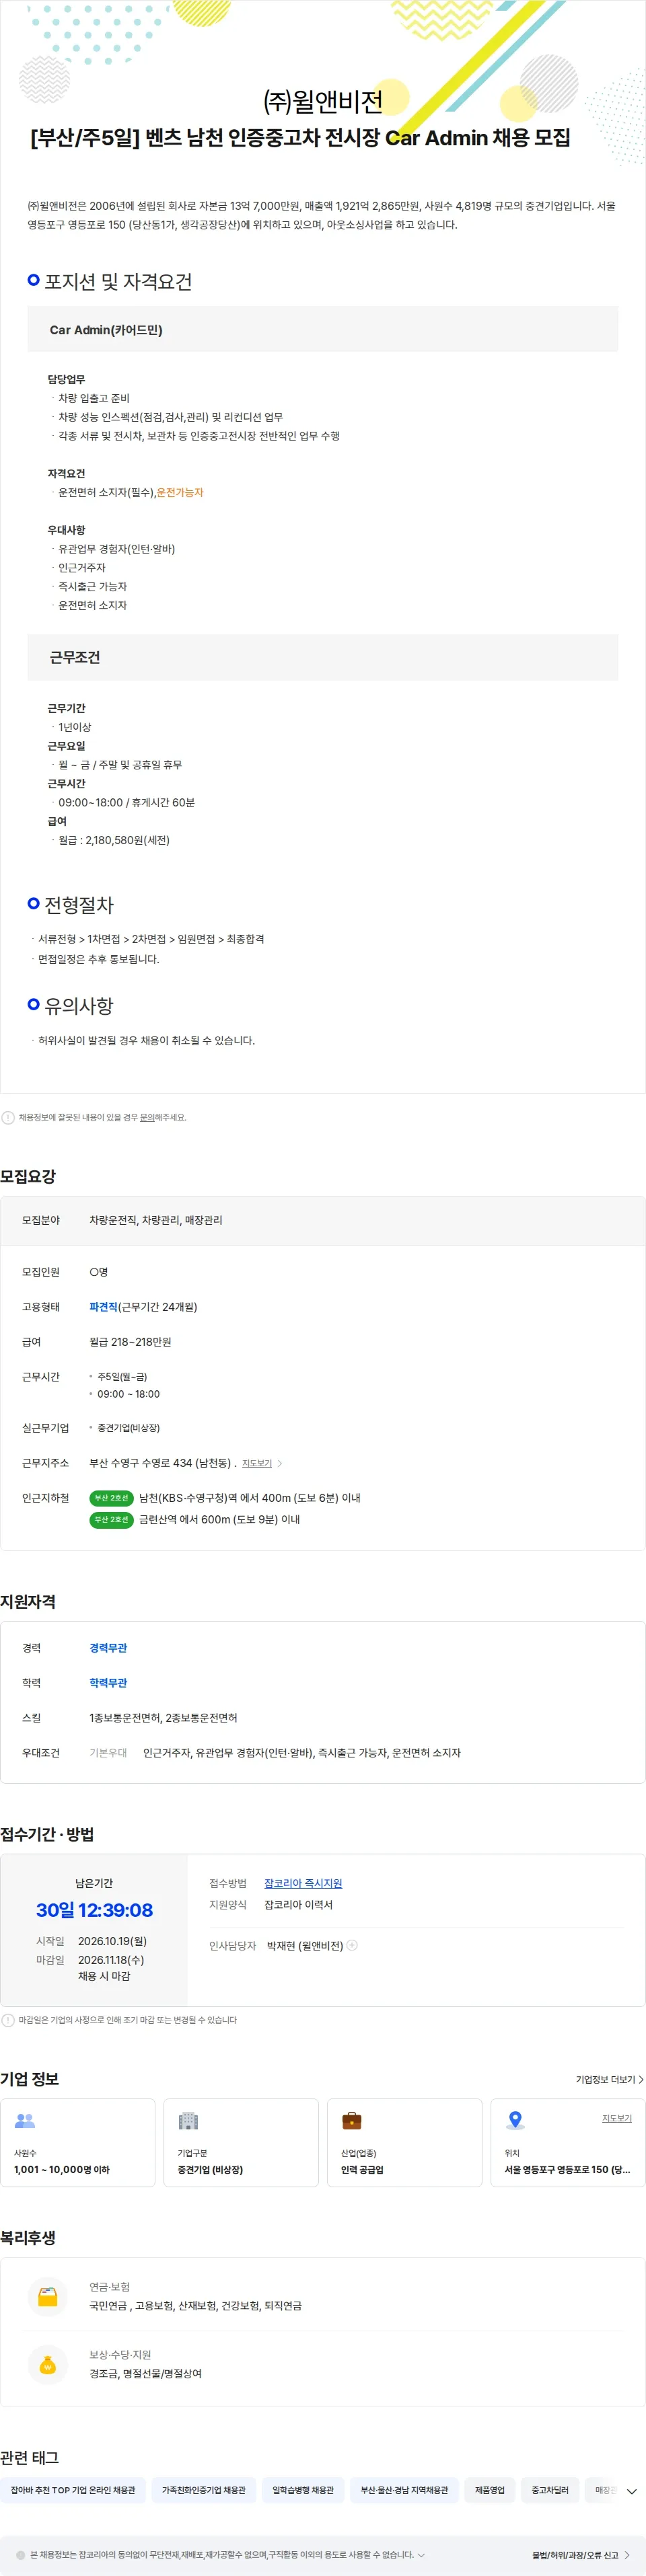Click 경조금, 명절선물/명절상여 benefits text
This screenshot has width=646, height=2576.
click(145, 2373)
